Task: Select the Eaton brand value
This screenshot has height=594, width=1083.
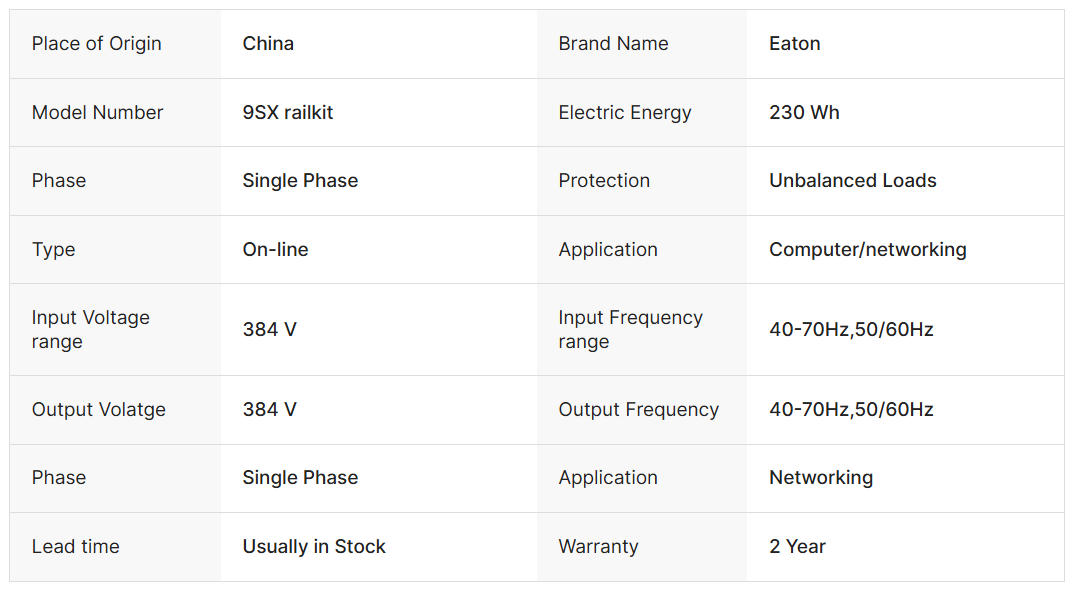Action: click(795, 44)
